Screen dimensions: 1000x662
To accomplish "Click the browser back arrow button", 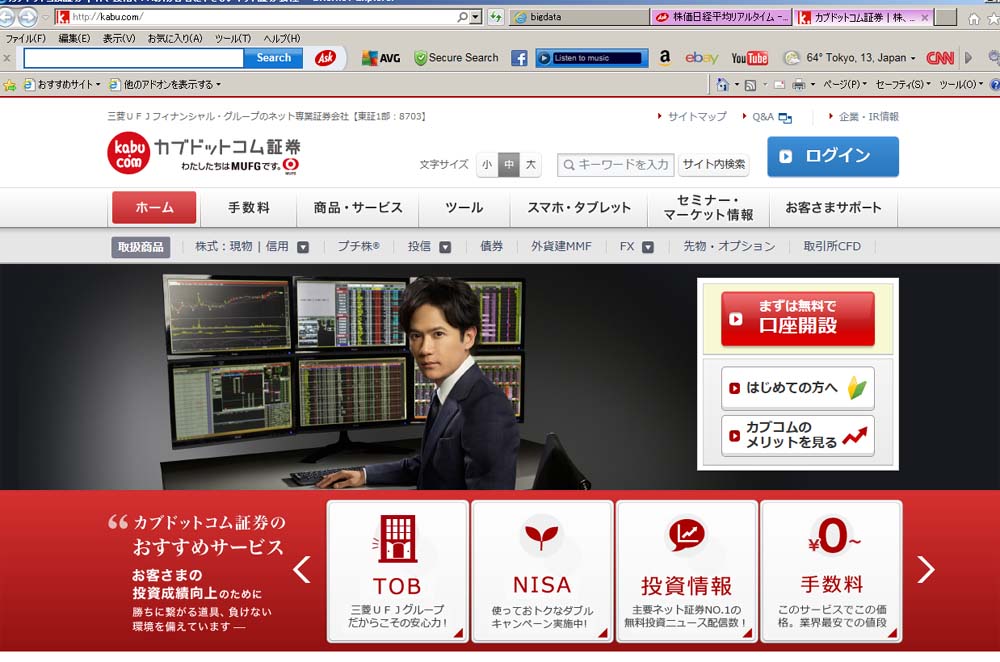I will click(6, 17).
